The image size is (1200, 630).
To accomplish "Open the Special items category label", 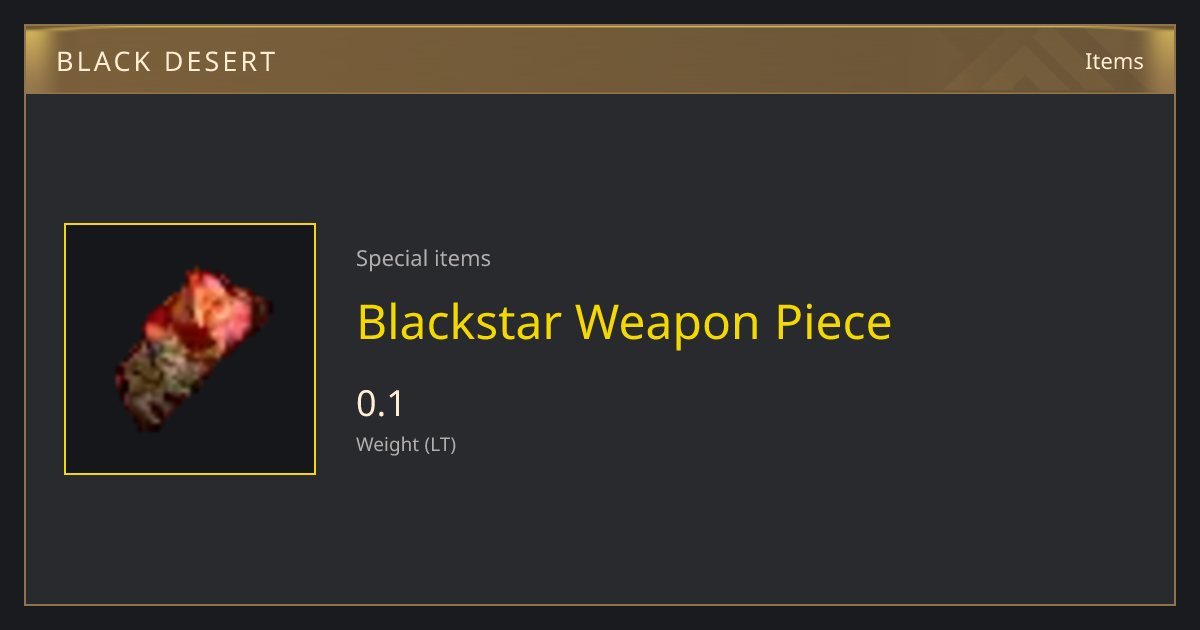I will (423, 259).
